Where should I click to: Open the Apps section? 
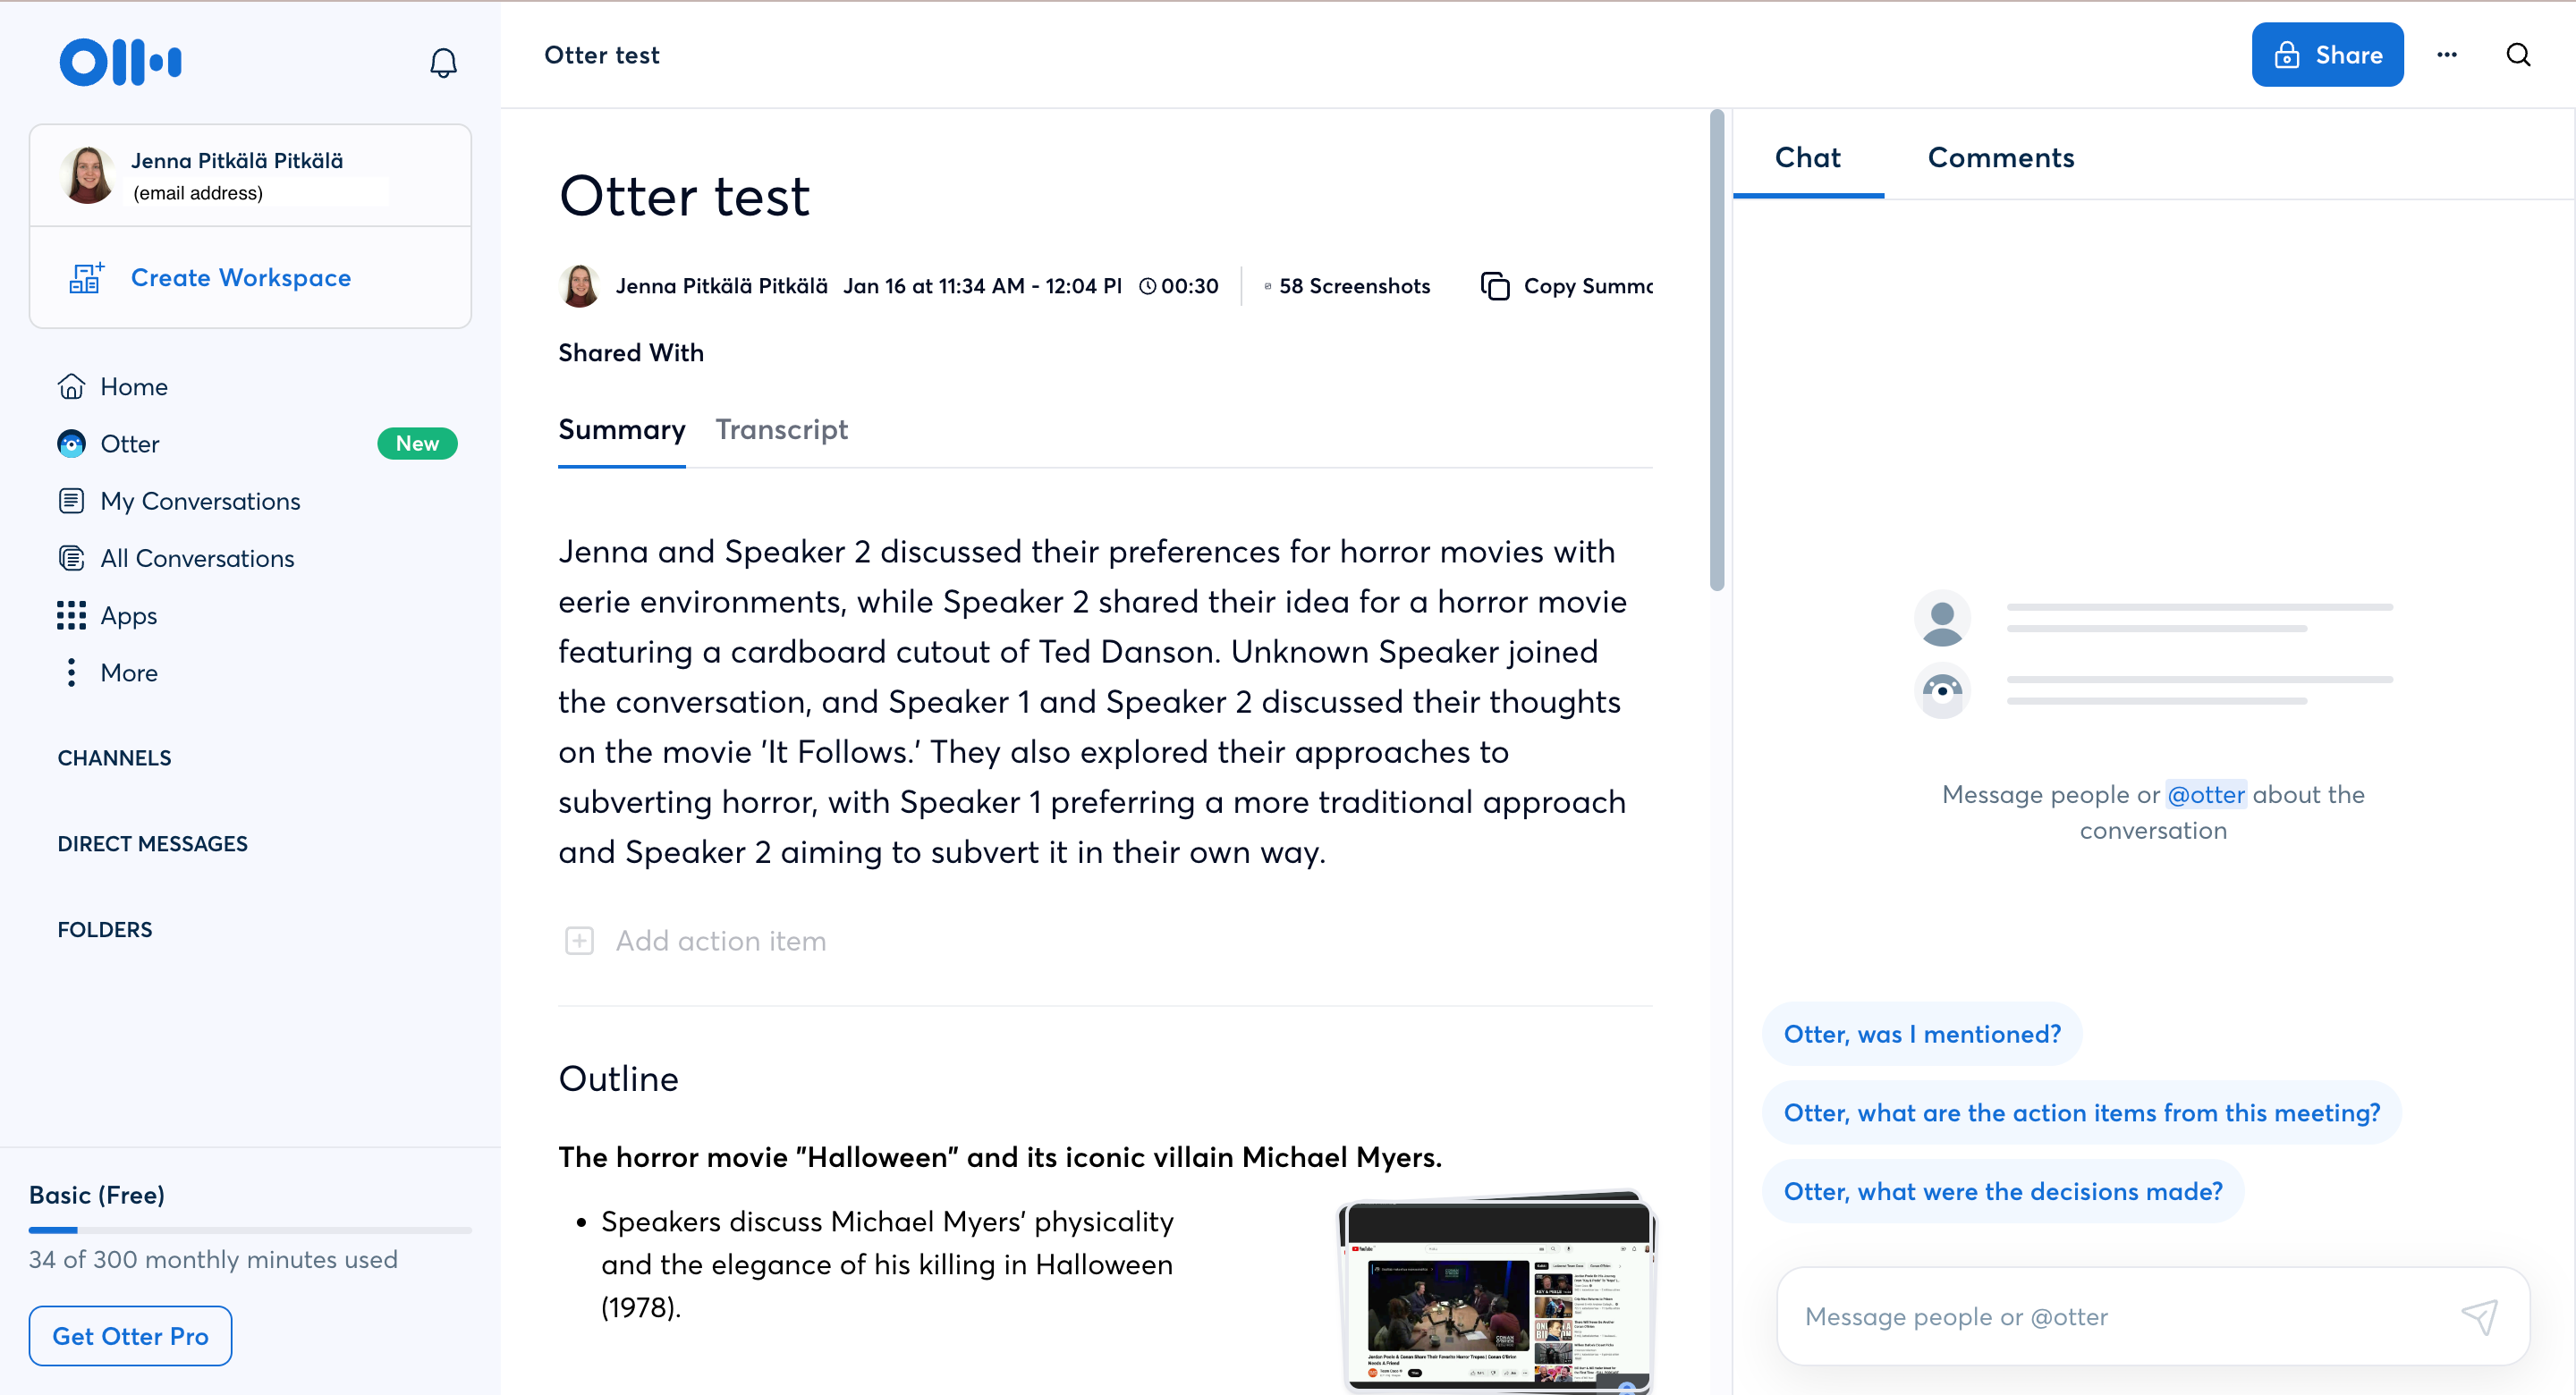tap(128, 615)
